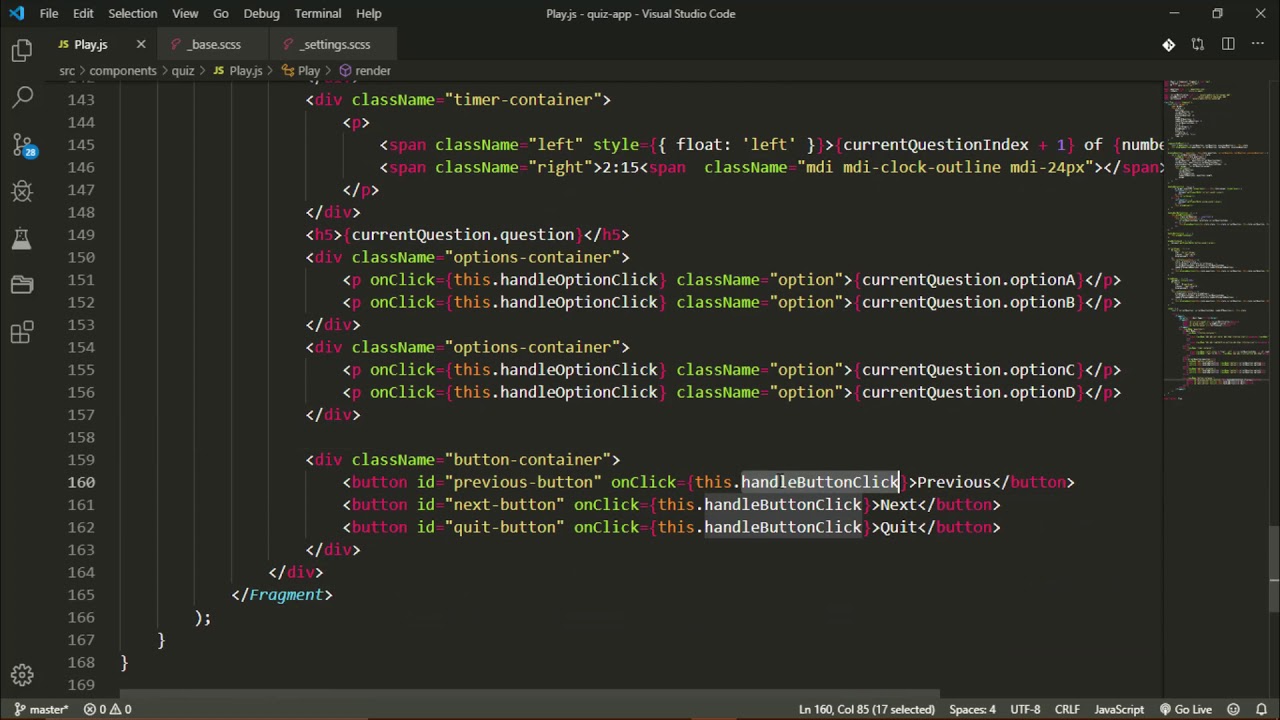Screen dimensions: 1280x720
Task: Click the warnings triangle in status bar
Action: (114, 709)
